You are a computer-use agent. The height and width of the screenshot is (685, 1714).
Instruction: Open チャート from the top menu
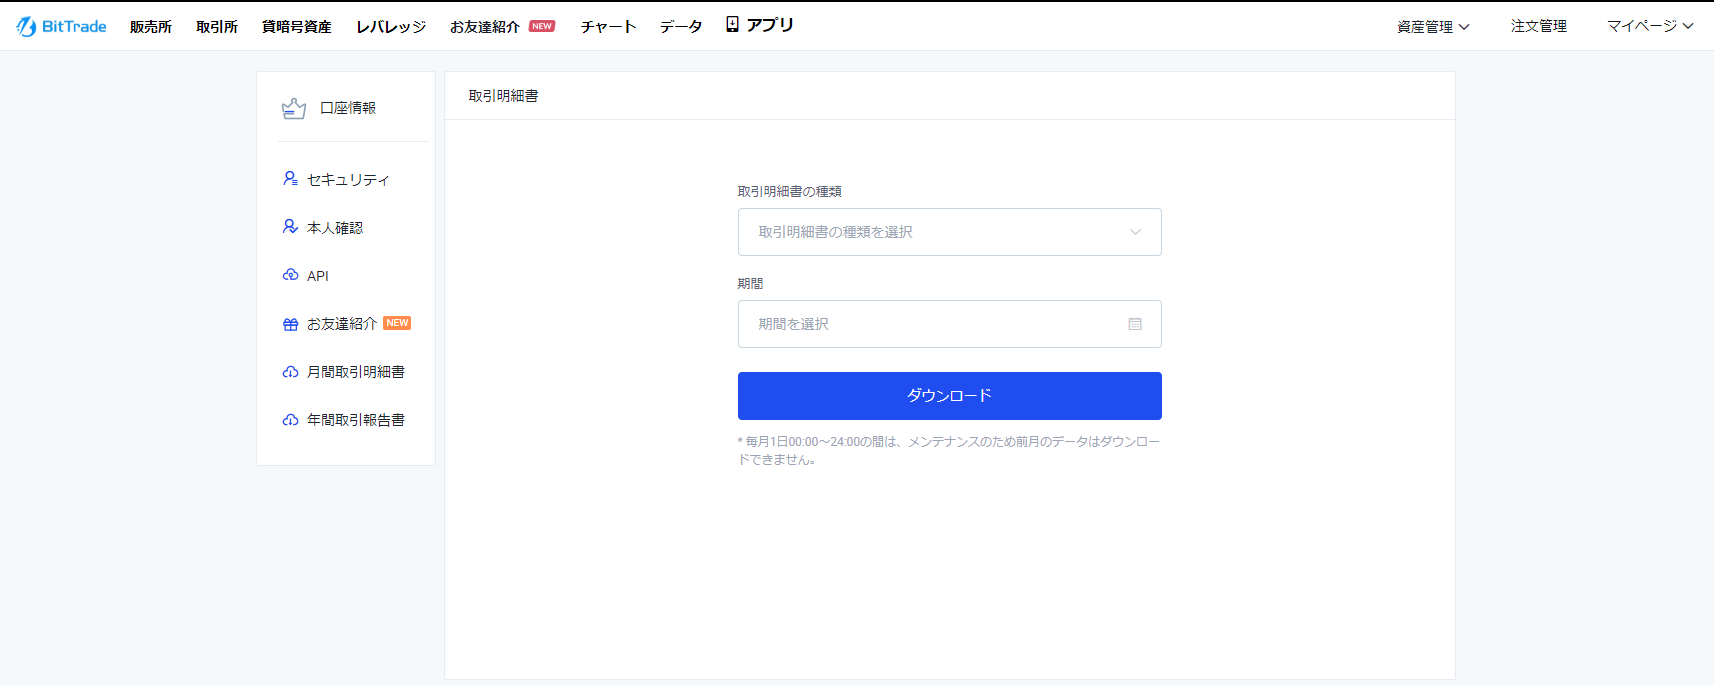pos(608,27)
